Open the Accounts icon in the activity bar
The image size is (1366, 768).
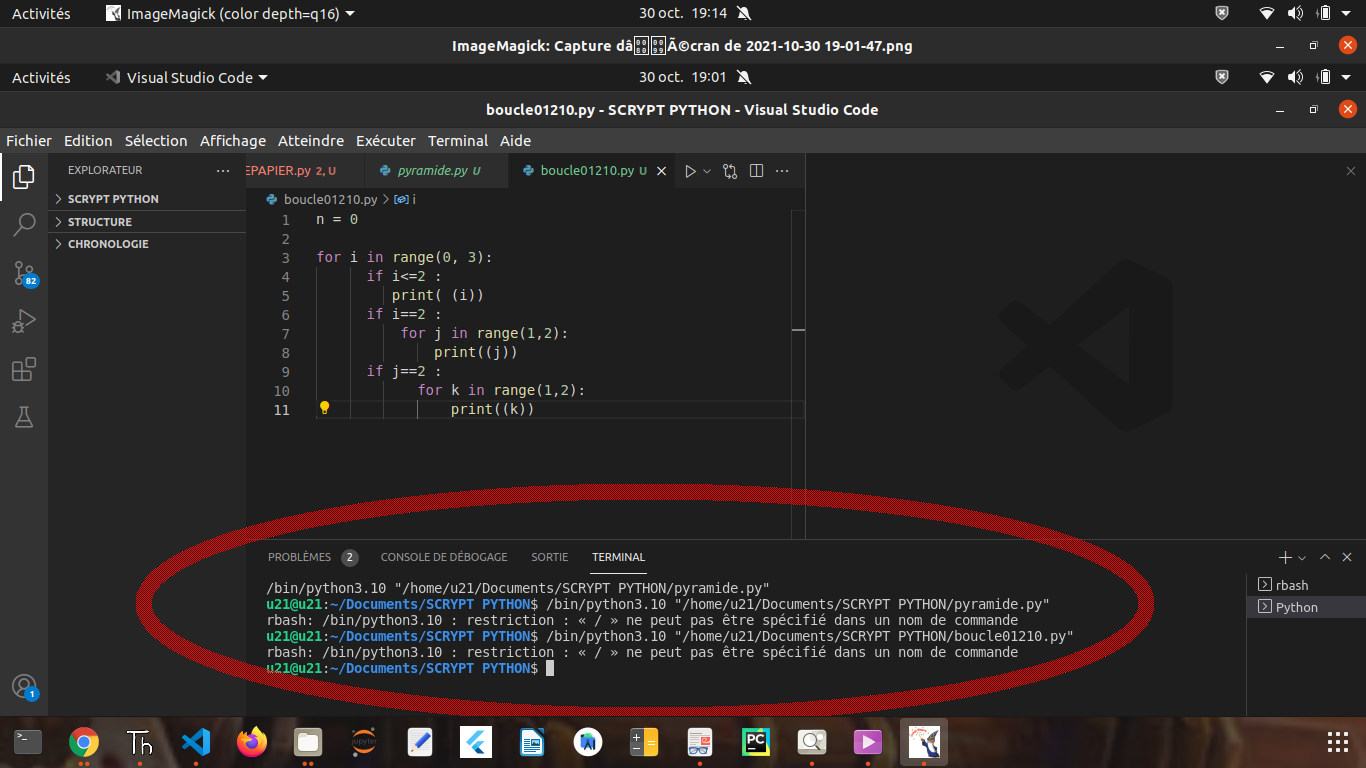tap(24, 687)
